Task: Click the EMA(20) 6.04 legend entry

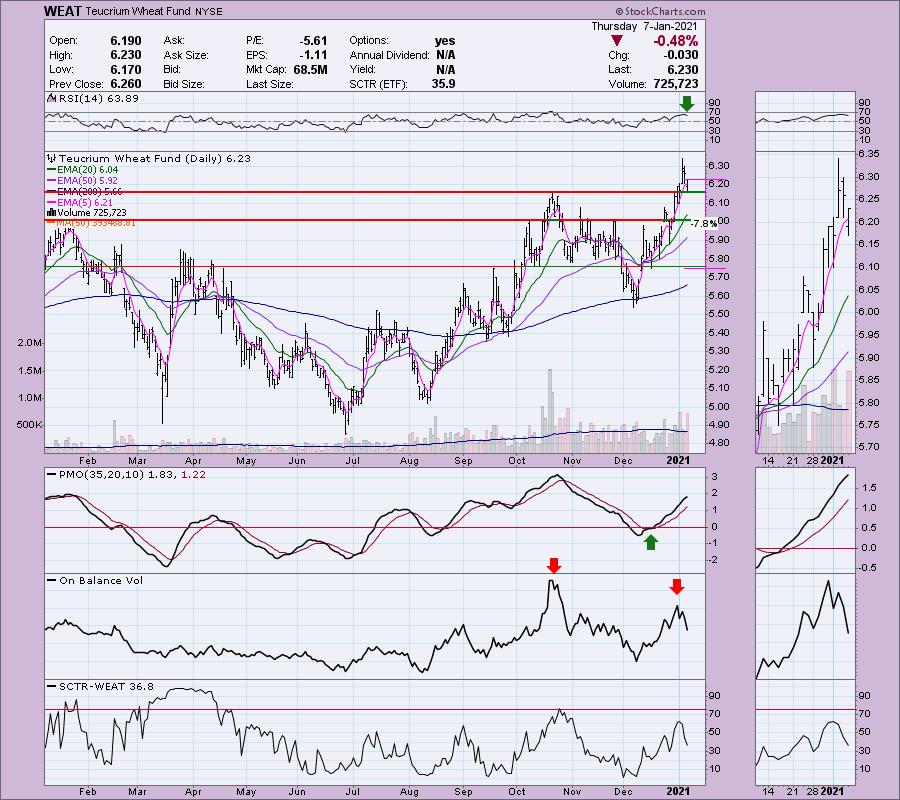Action: coord(87,170)
